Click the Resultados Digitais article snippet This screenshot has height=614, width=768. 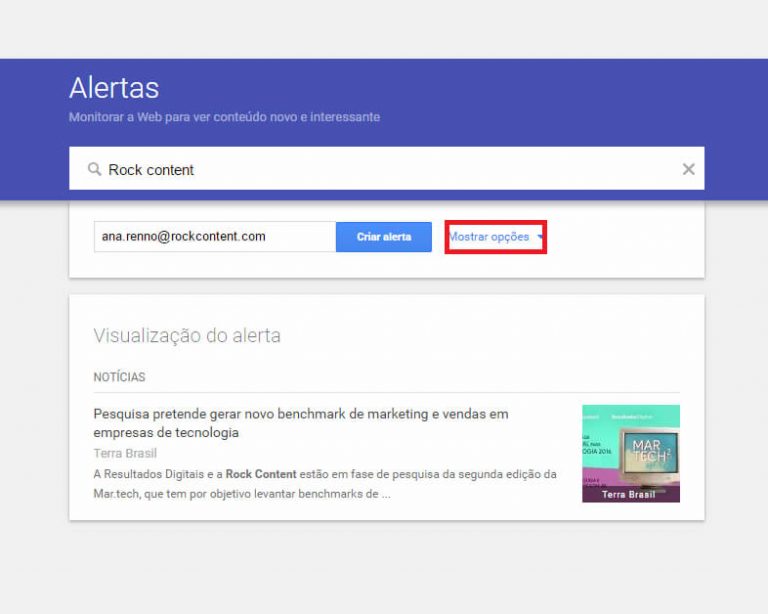click(325, 484)
